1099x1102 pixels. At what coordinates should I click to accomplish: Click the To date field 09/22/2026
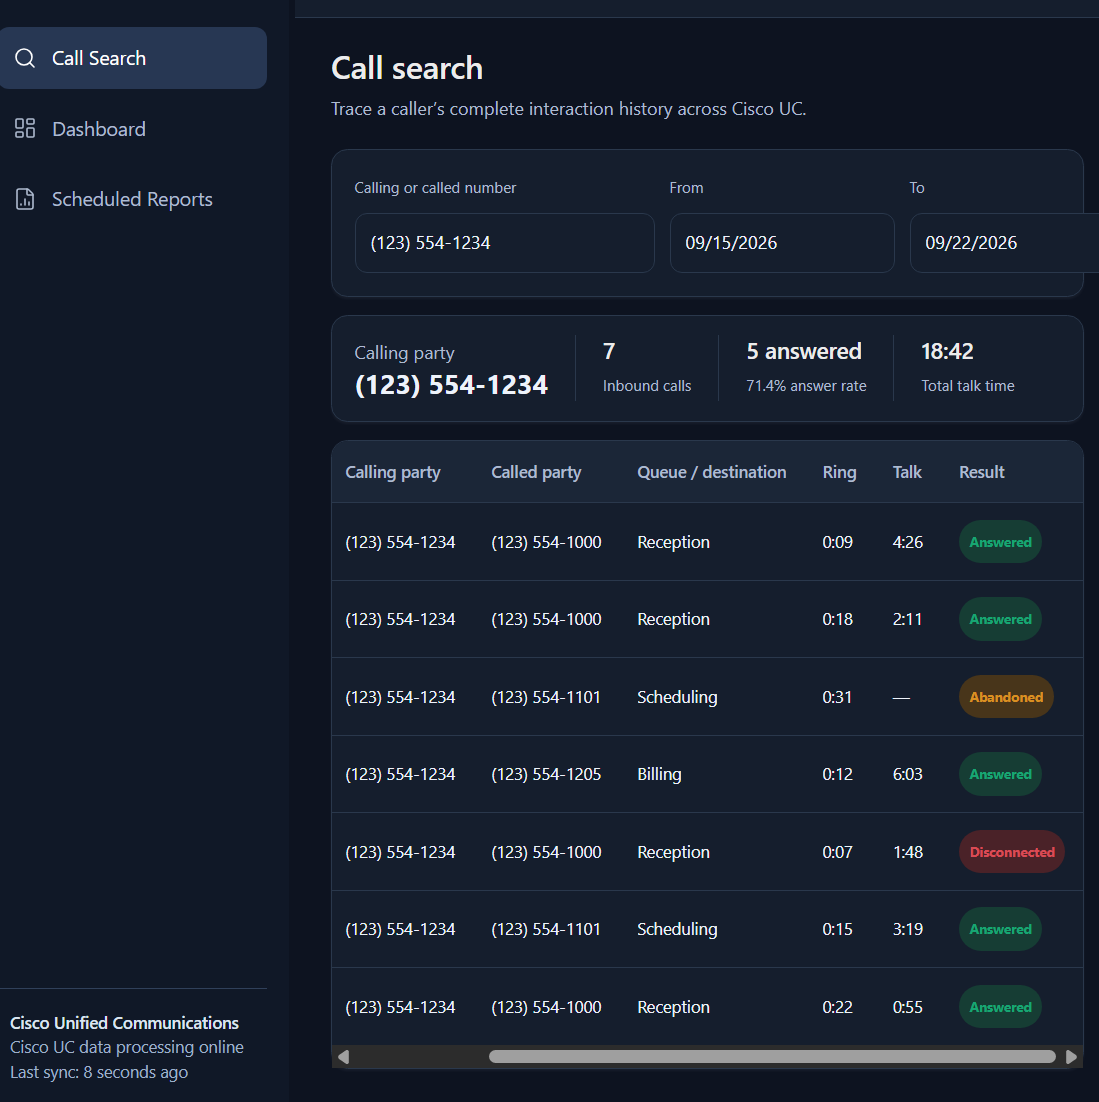pyautogui.click(x=1004, y=243)
